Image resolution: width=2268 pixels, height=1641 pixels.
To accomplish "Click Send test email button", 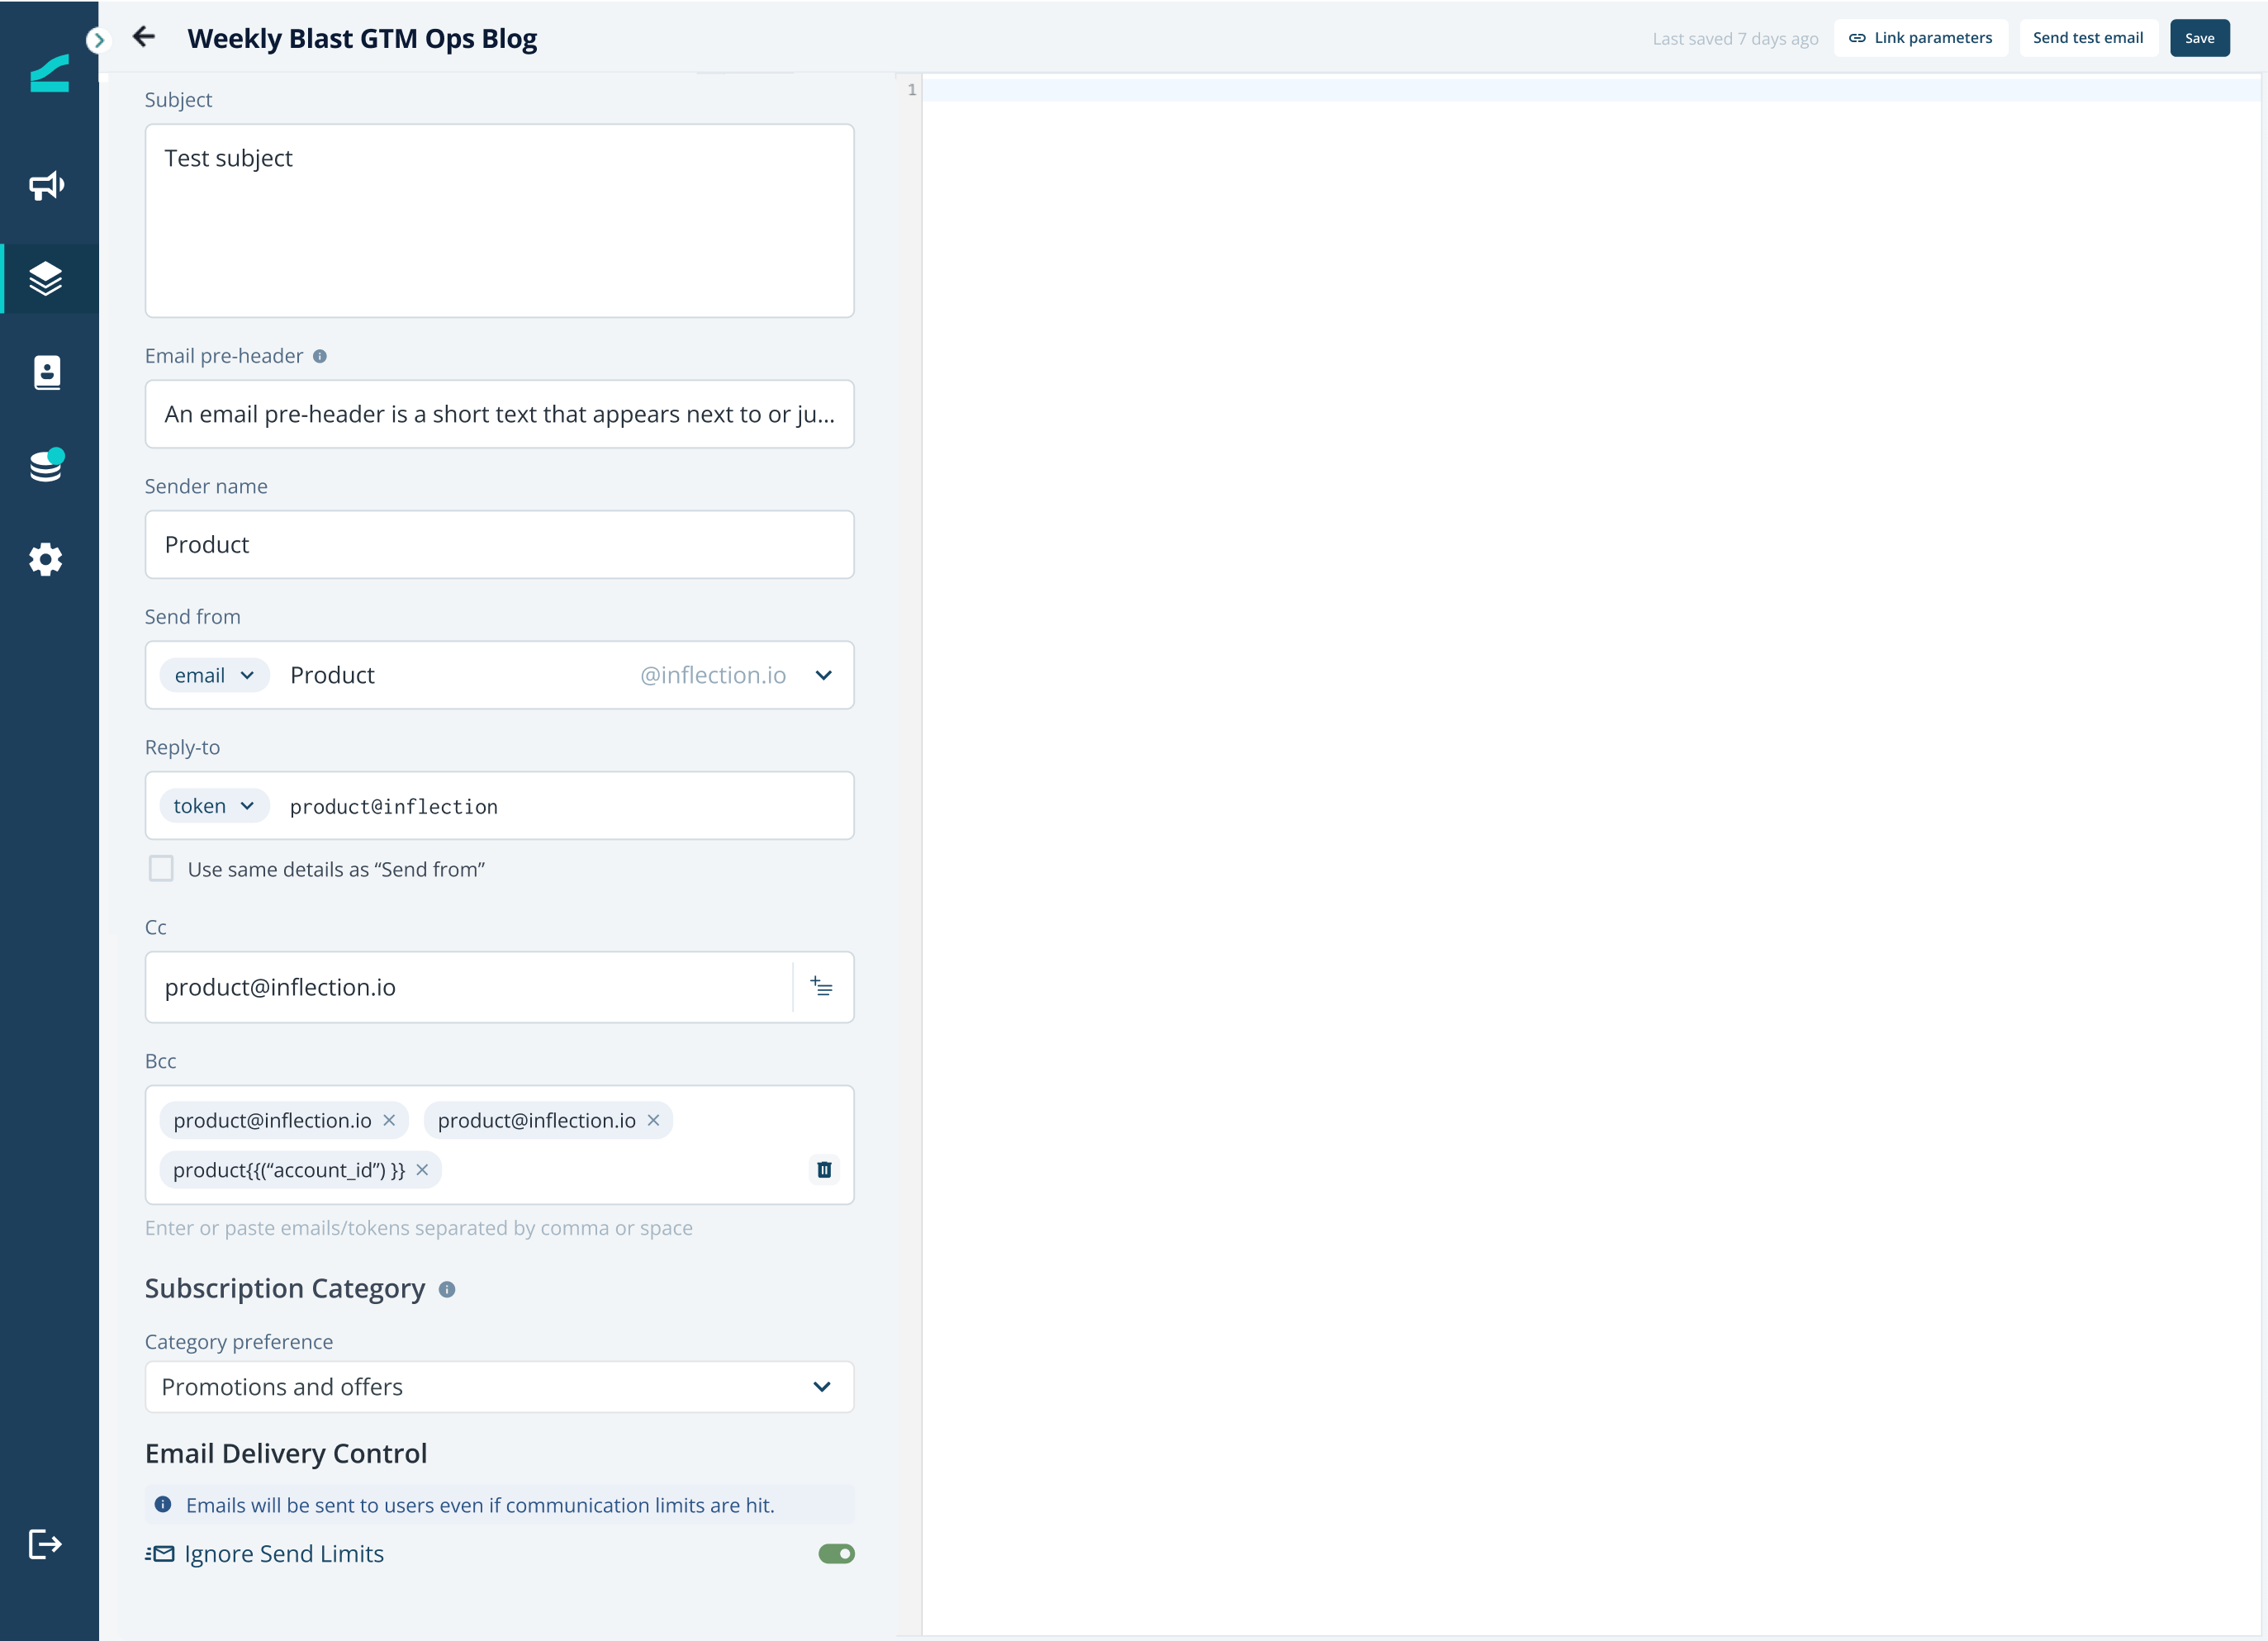I will click(2088, 38).
